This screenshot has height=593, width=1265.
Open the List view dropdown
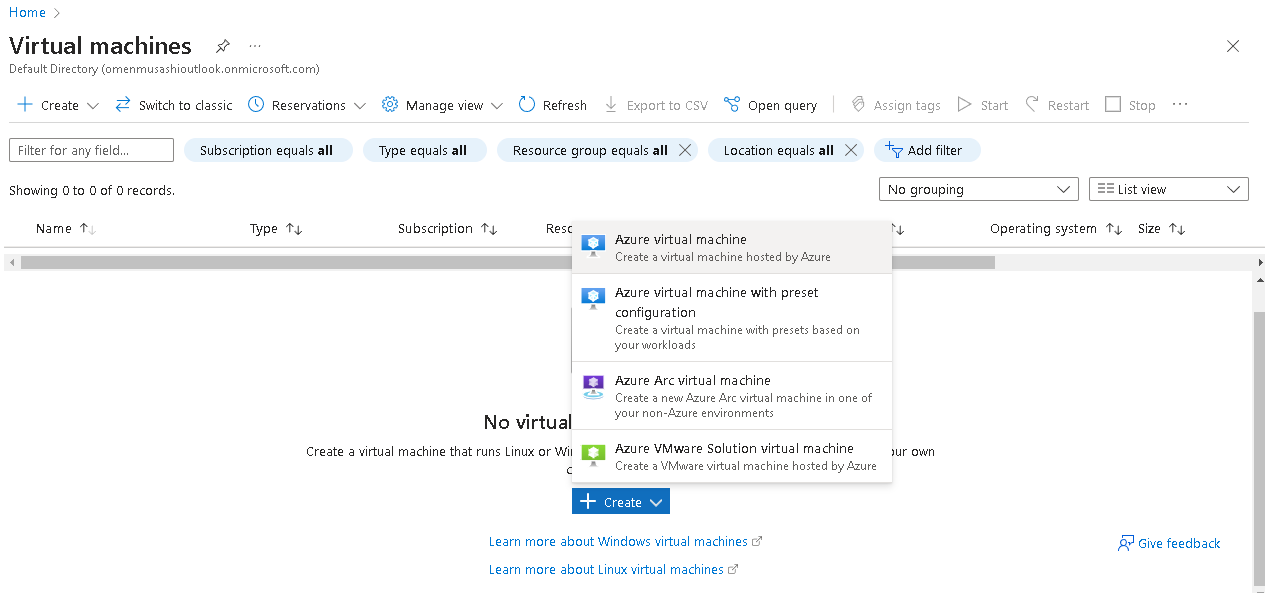(1168, 188)
